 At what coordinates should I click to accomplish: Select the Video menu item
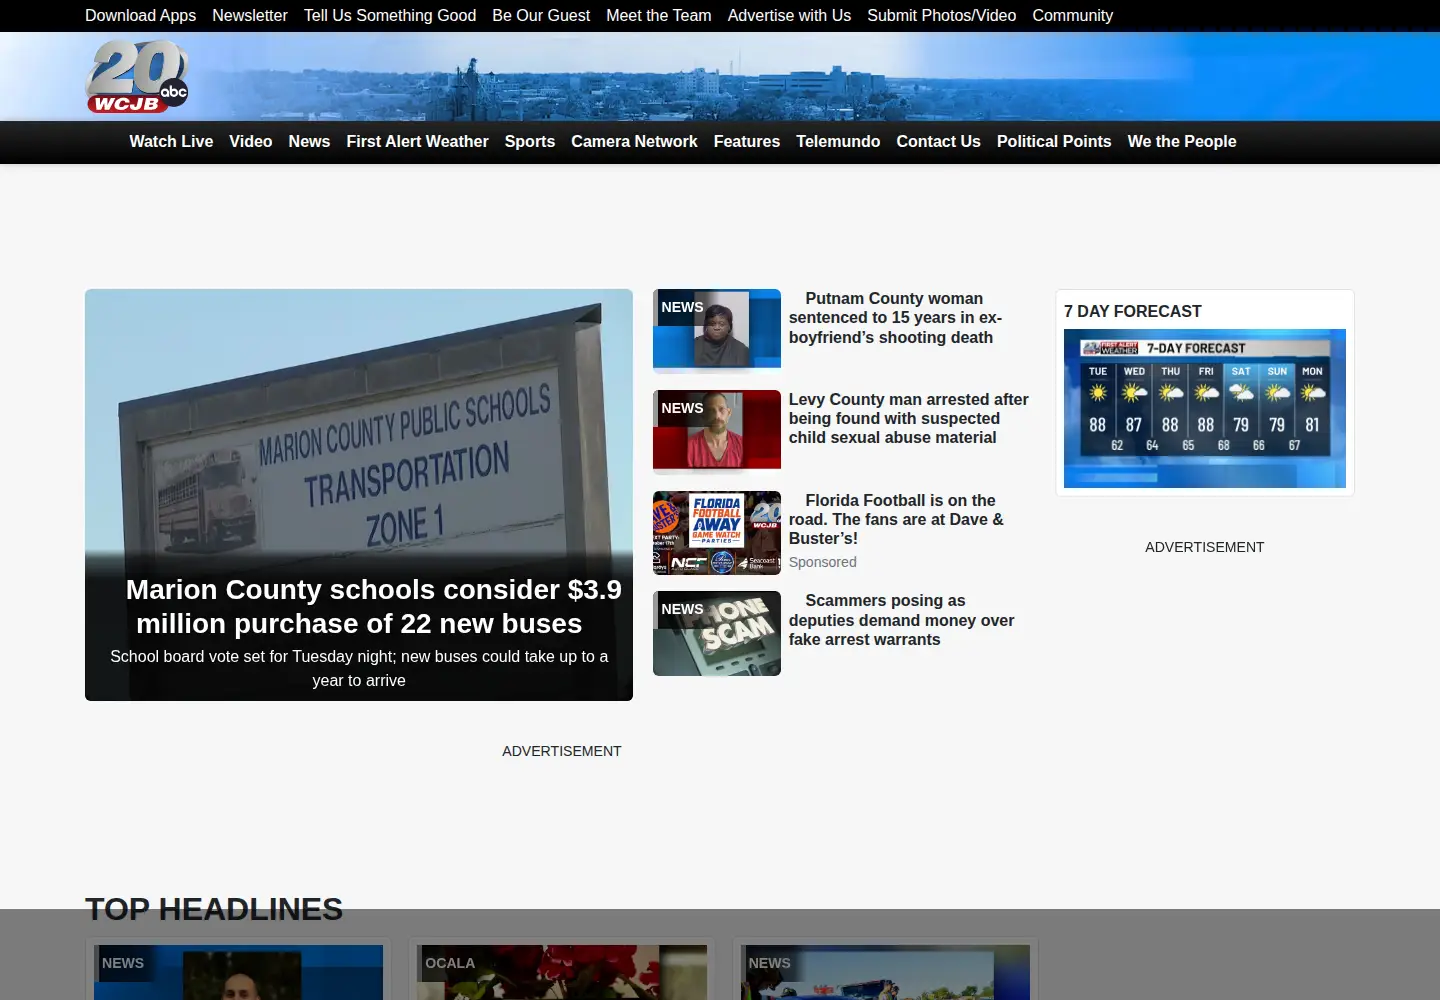251,142
